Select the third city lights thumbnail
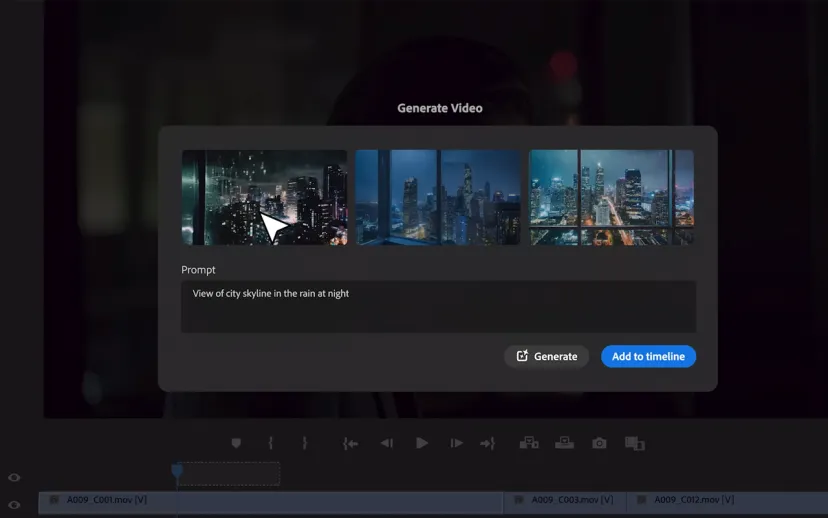The image size is (828, 518). (x=611, y=197)
